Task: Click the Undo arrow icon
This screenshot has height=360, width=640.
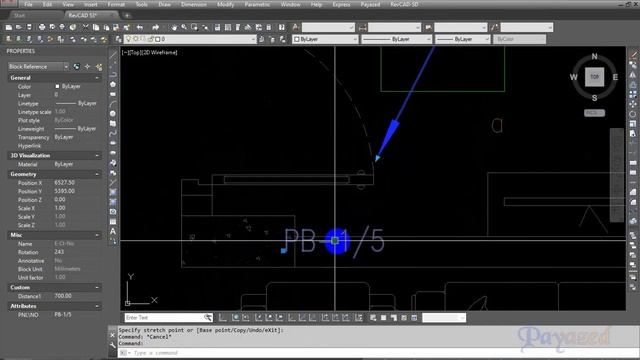Action: pyautogui.click(x=140, y=27)
